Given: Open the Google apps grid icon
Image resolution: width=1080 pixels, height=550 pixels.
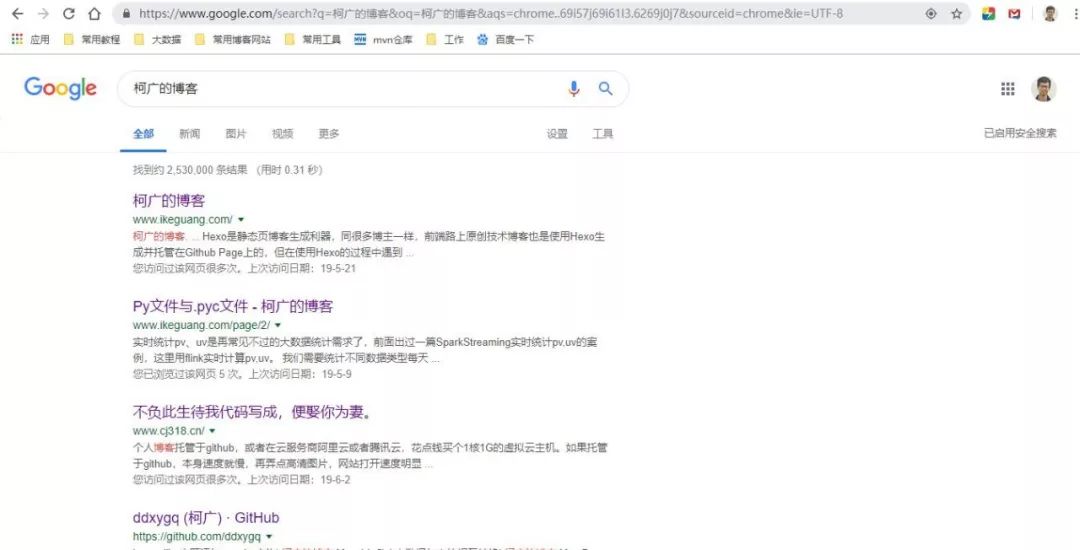Looking at the screenshot, I should [x=1008, y=89].
